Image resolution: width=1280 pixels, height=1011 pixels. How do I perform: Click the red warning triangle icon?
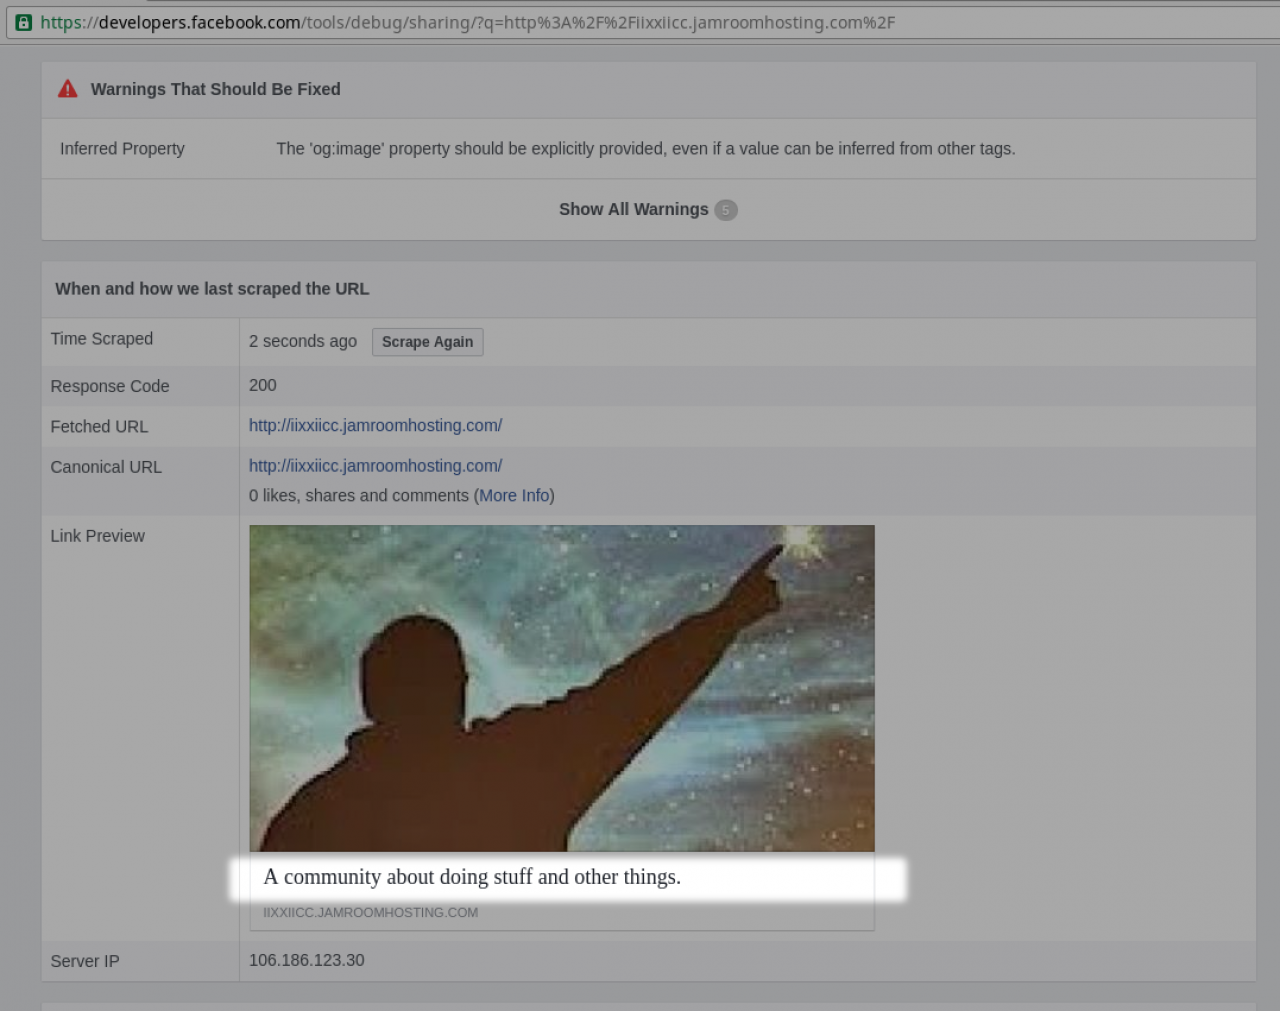pyautogui.click(x=68, y=89)
